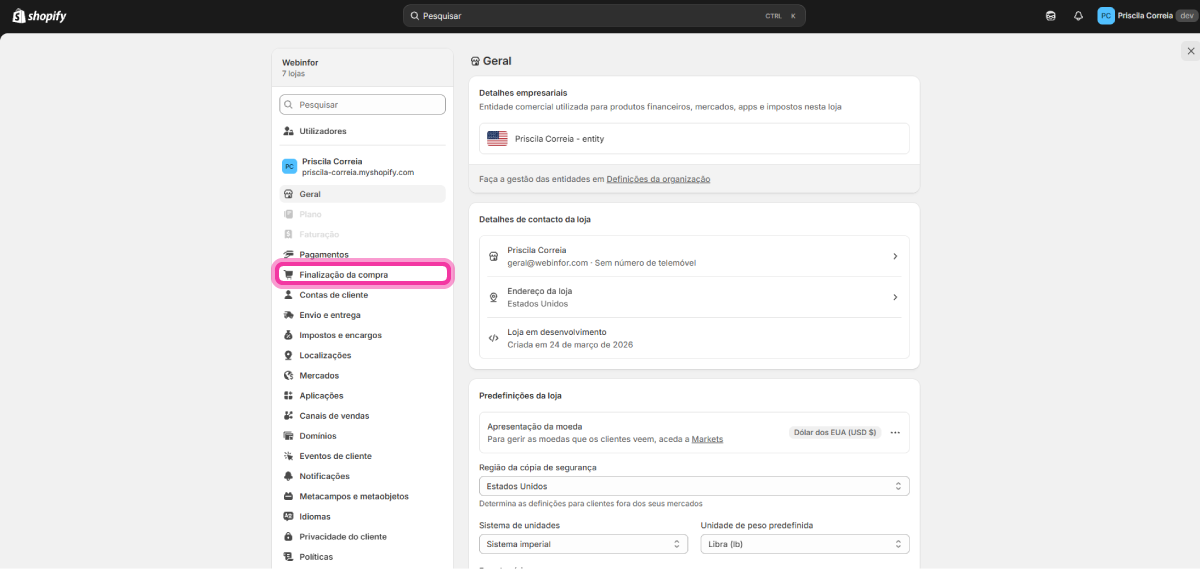Click the store icon beside Priscila Correia contact
The image size is (1200, 569).
tap(493, 256)
